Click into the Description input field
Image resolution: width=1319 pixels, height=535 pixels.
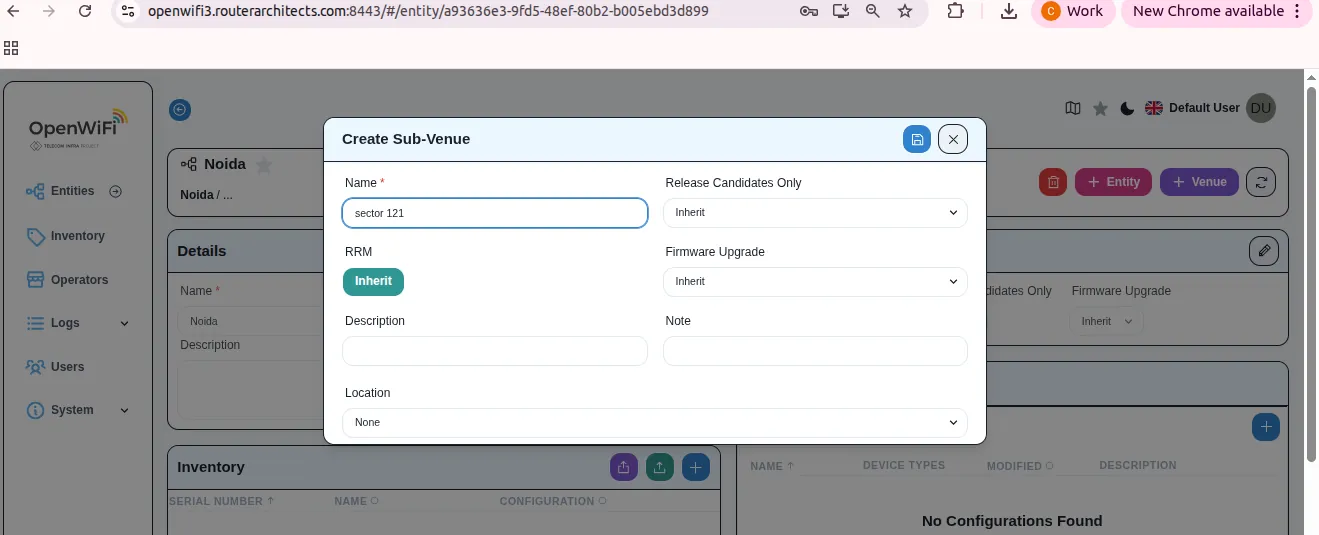coord(495,351)
